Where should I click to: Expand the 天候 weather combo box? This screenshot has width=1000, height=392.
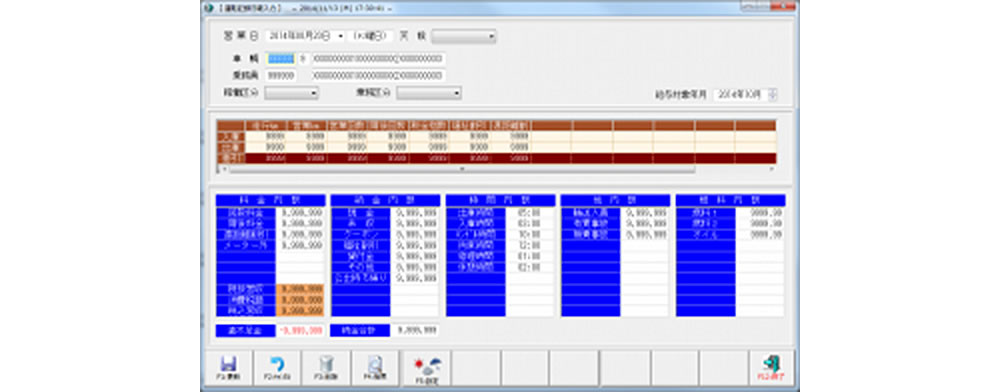point(464,37)
